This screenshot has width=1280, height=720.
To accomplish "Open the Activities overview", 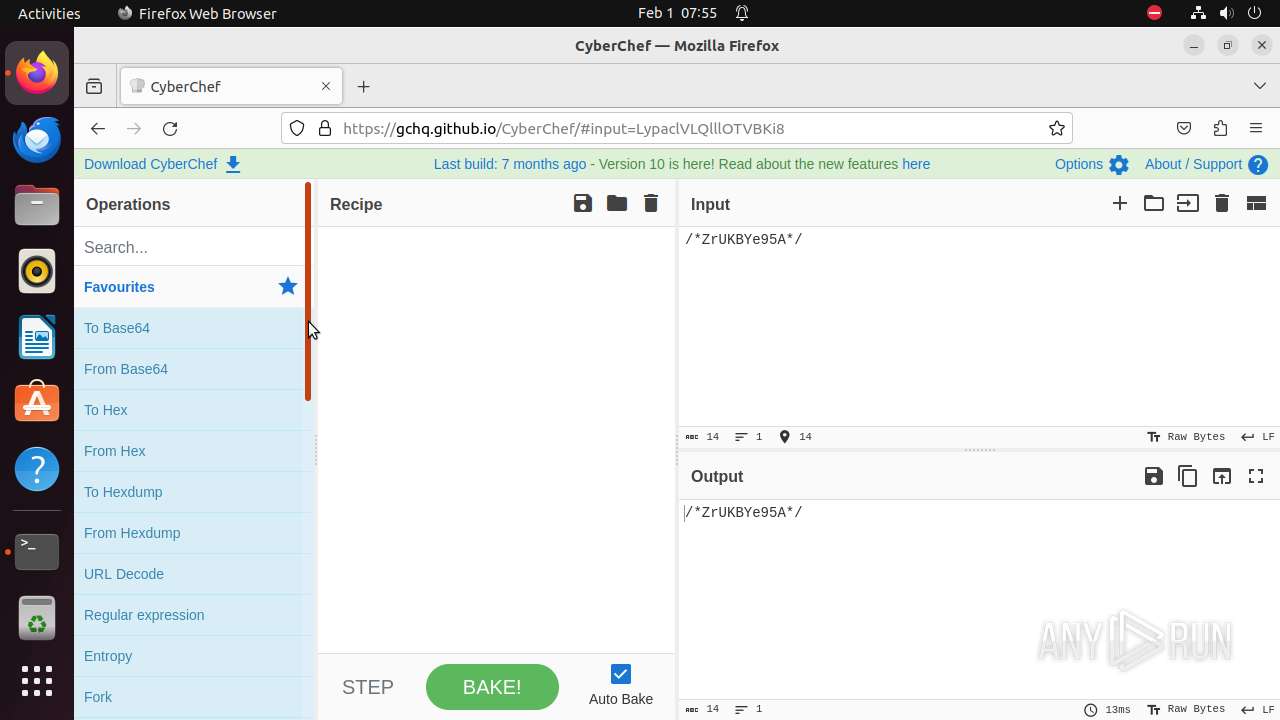I will 49,13.
